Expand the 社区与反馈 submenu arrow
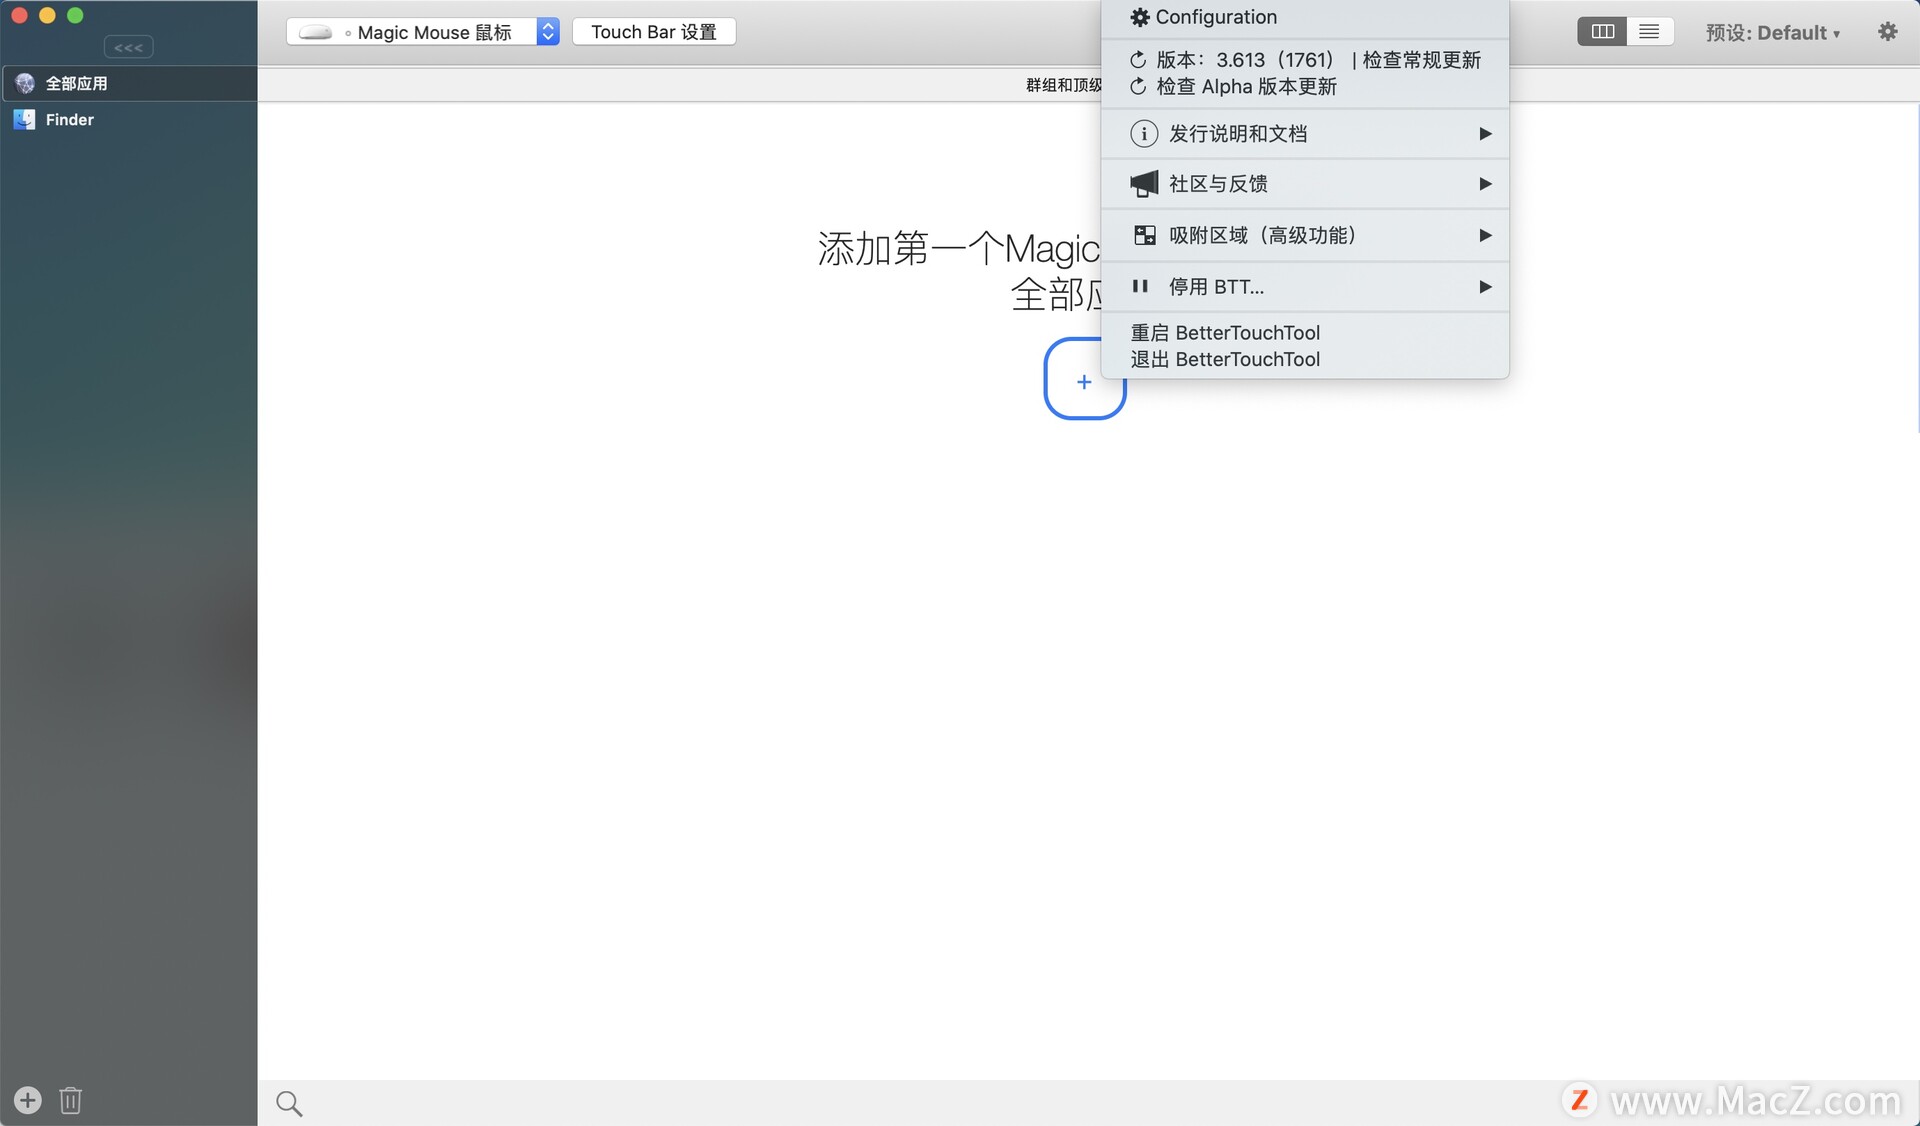The width and height of the screenshot is (1920, 1126). click(1485, 183)
